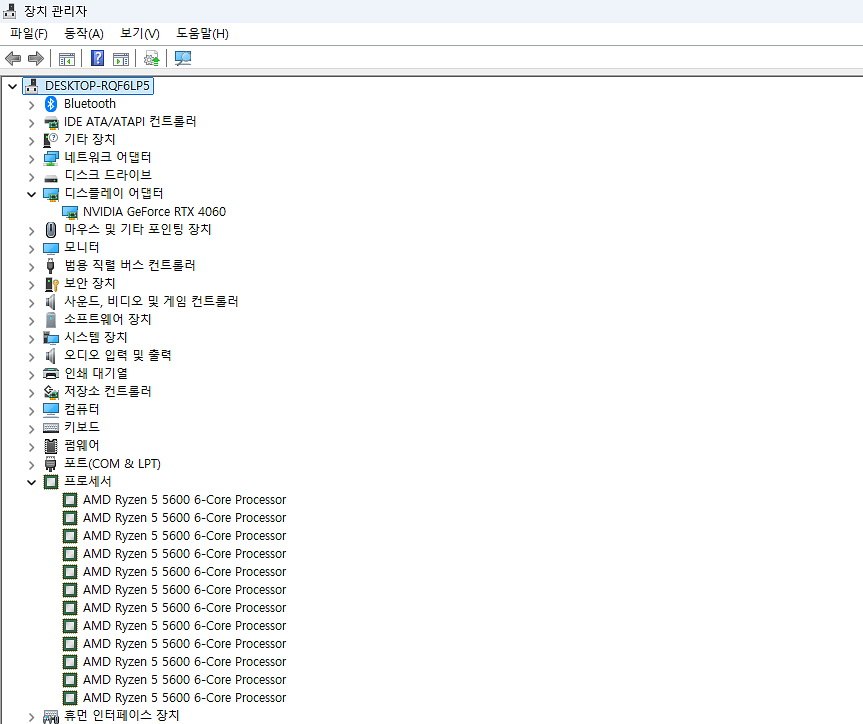Expand the 오디오 입력 및 출력 category
The width and height of the screenshot is (863, 724).
point(31,357)
